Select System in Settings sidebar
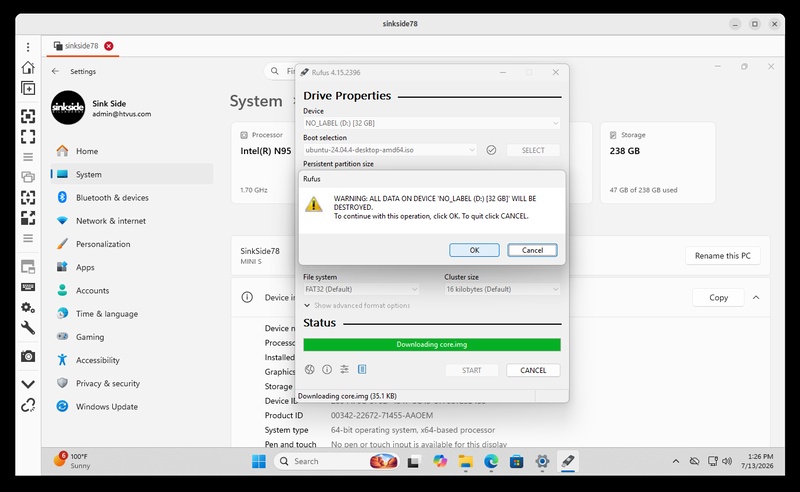The width and height of the screenshot is (800, 492). (x=132, y=174)
